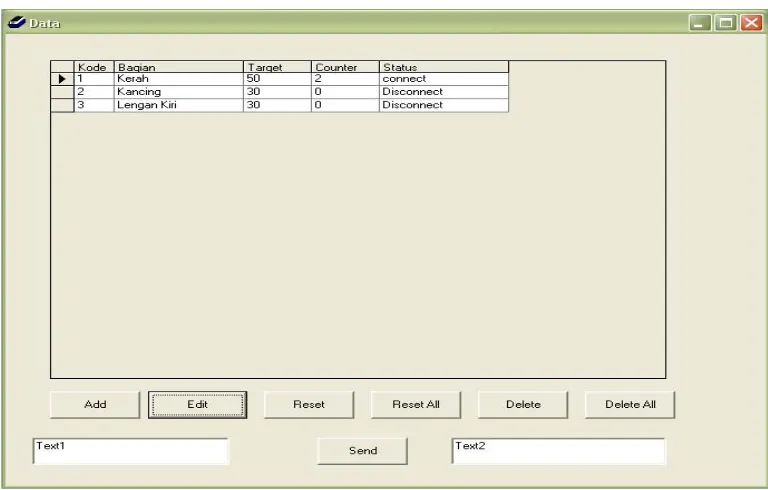Select the Target cell in Kancing row
The image size is (768, 490).
pyautogui.click(x=277, y=92)
